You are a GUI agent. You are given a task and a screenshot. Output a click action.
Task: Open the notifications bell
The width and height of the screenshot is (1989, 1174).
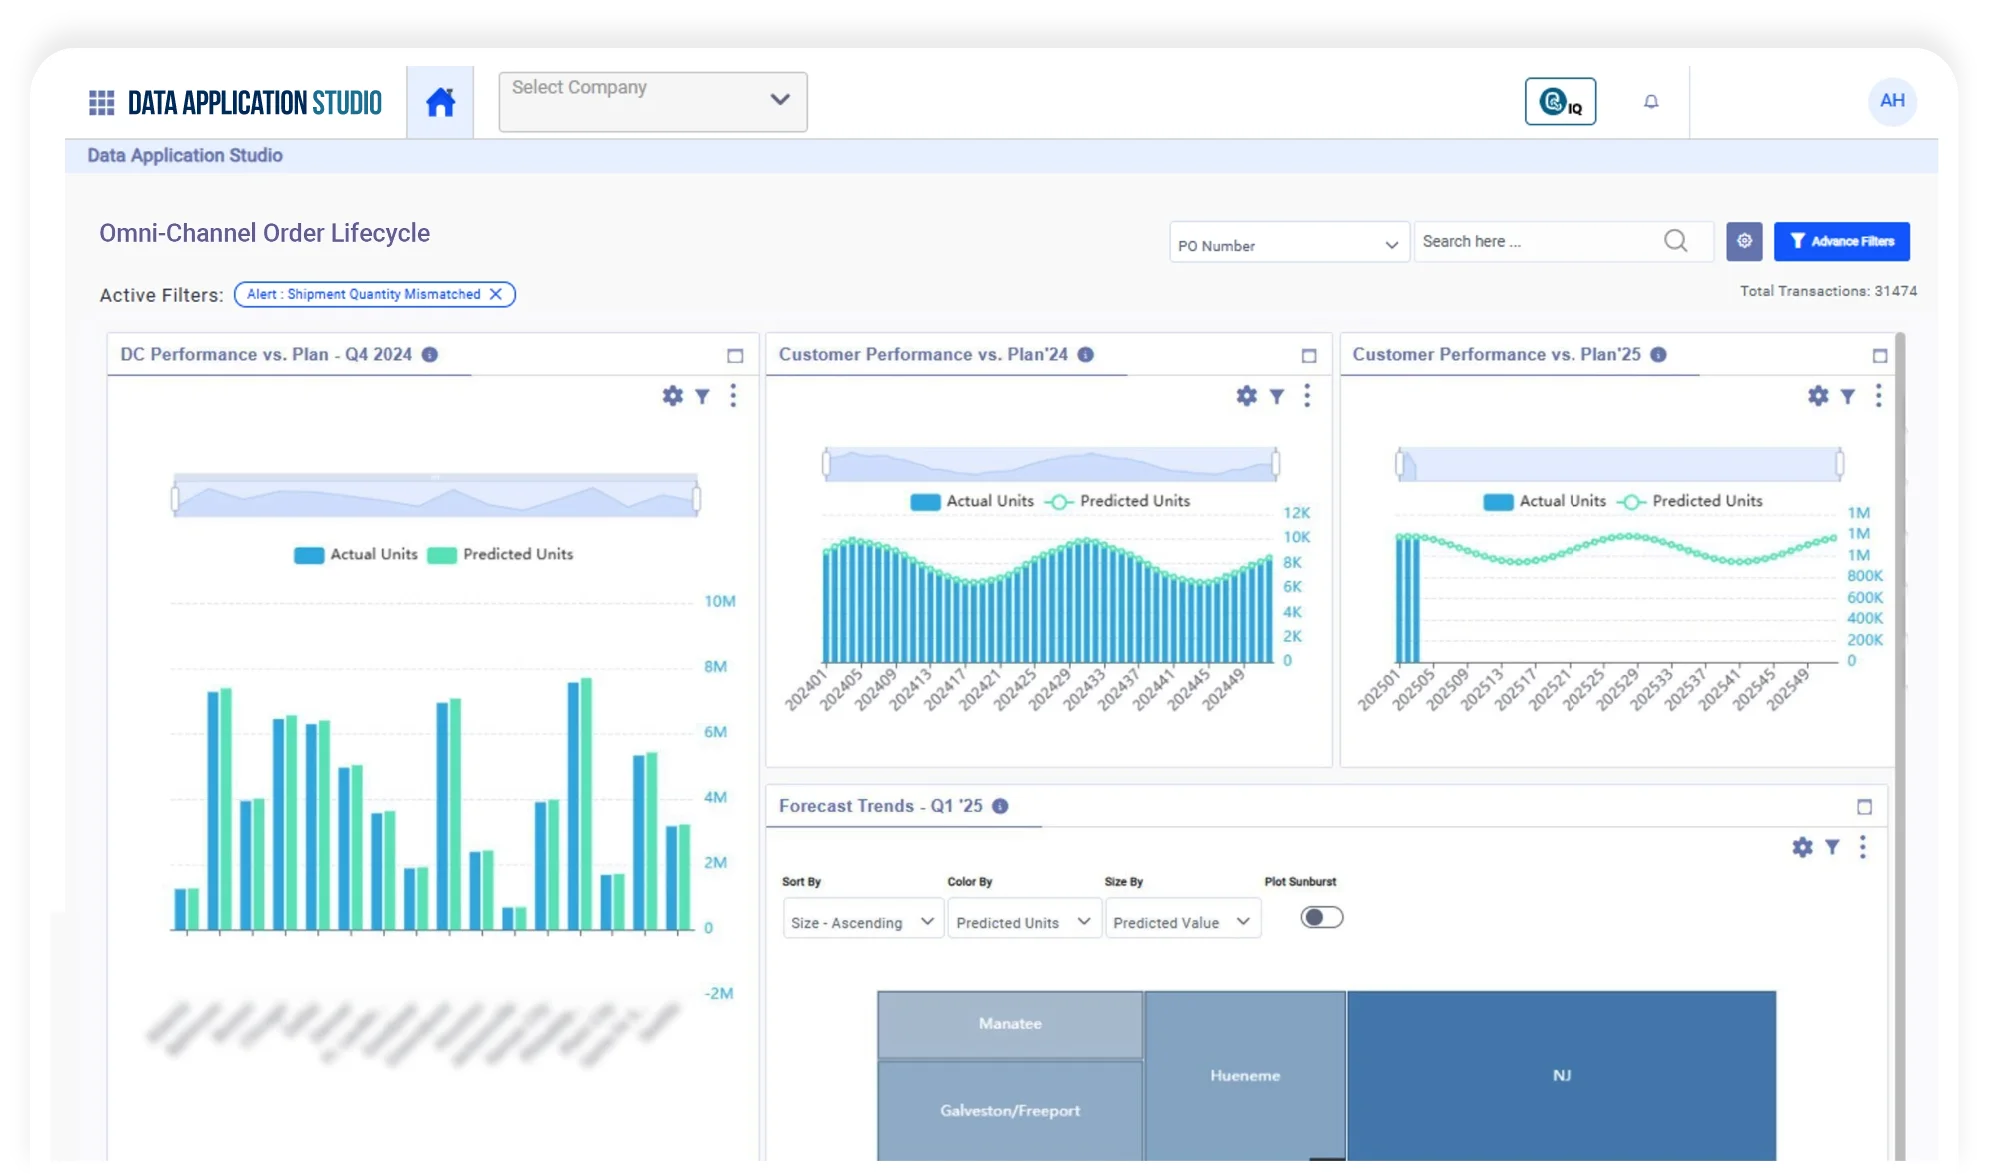pos(1651,101)
